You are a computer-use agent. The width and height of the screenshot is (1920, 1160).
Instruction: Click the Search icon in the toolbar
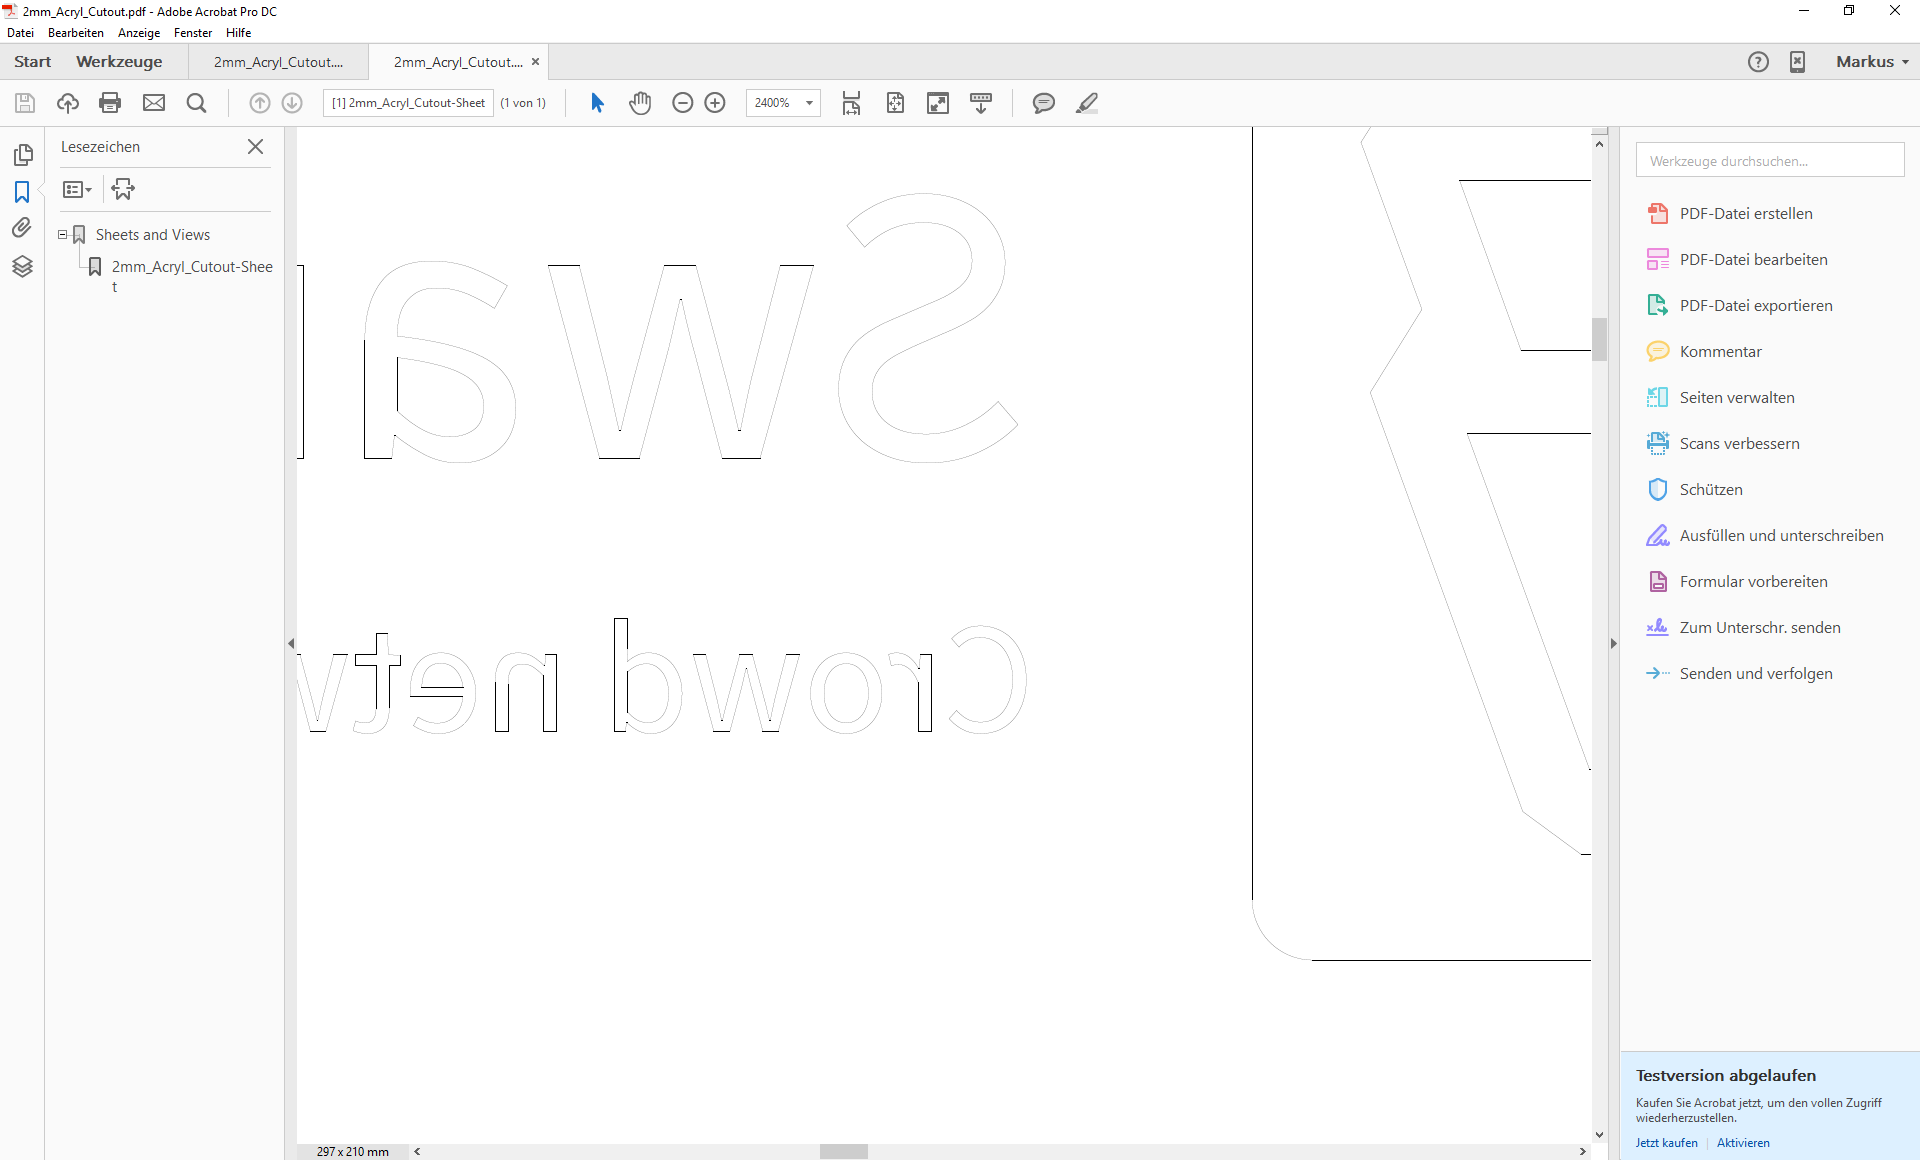click(x=196, y=102)
